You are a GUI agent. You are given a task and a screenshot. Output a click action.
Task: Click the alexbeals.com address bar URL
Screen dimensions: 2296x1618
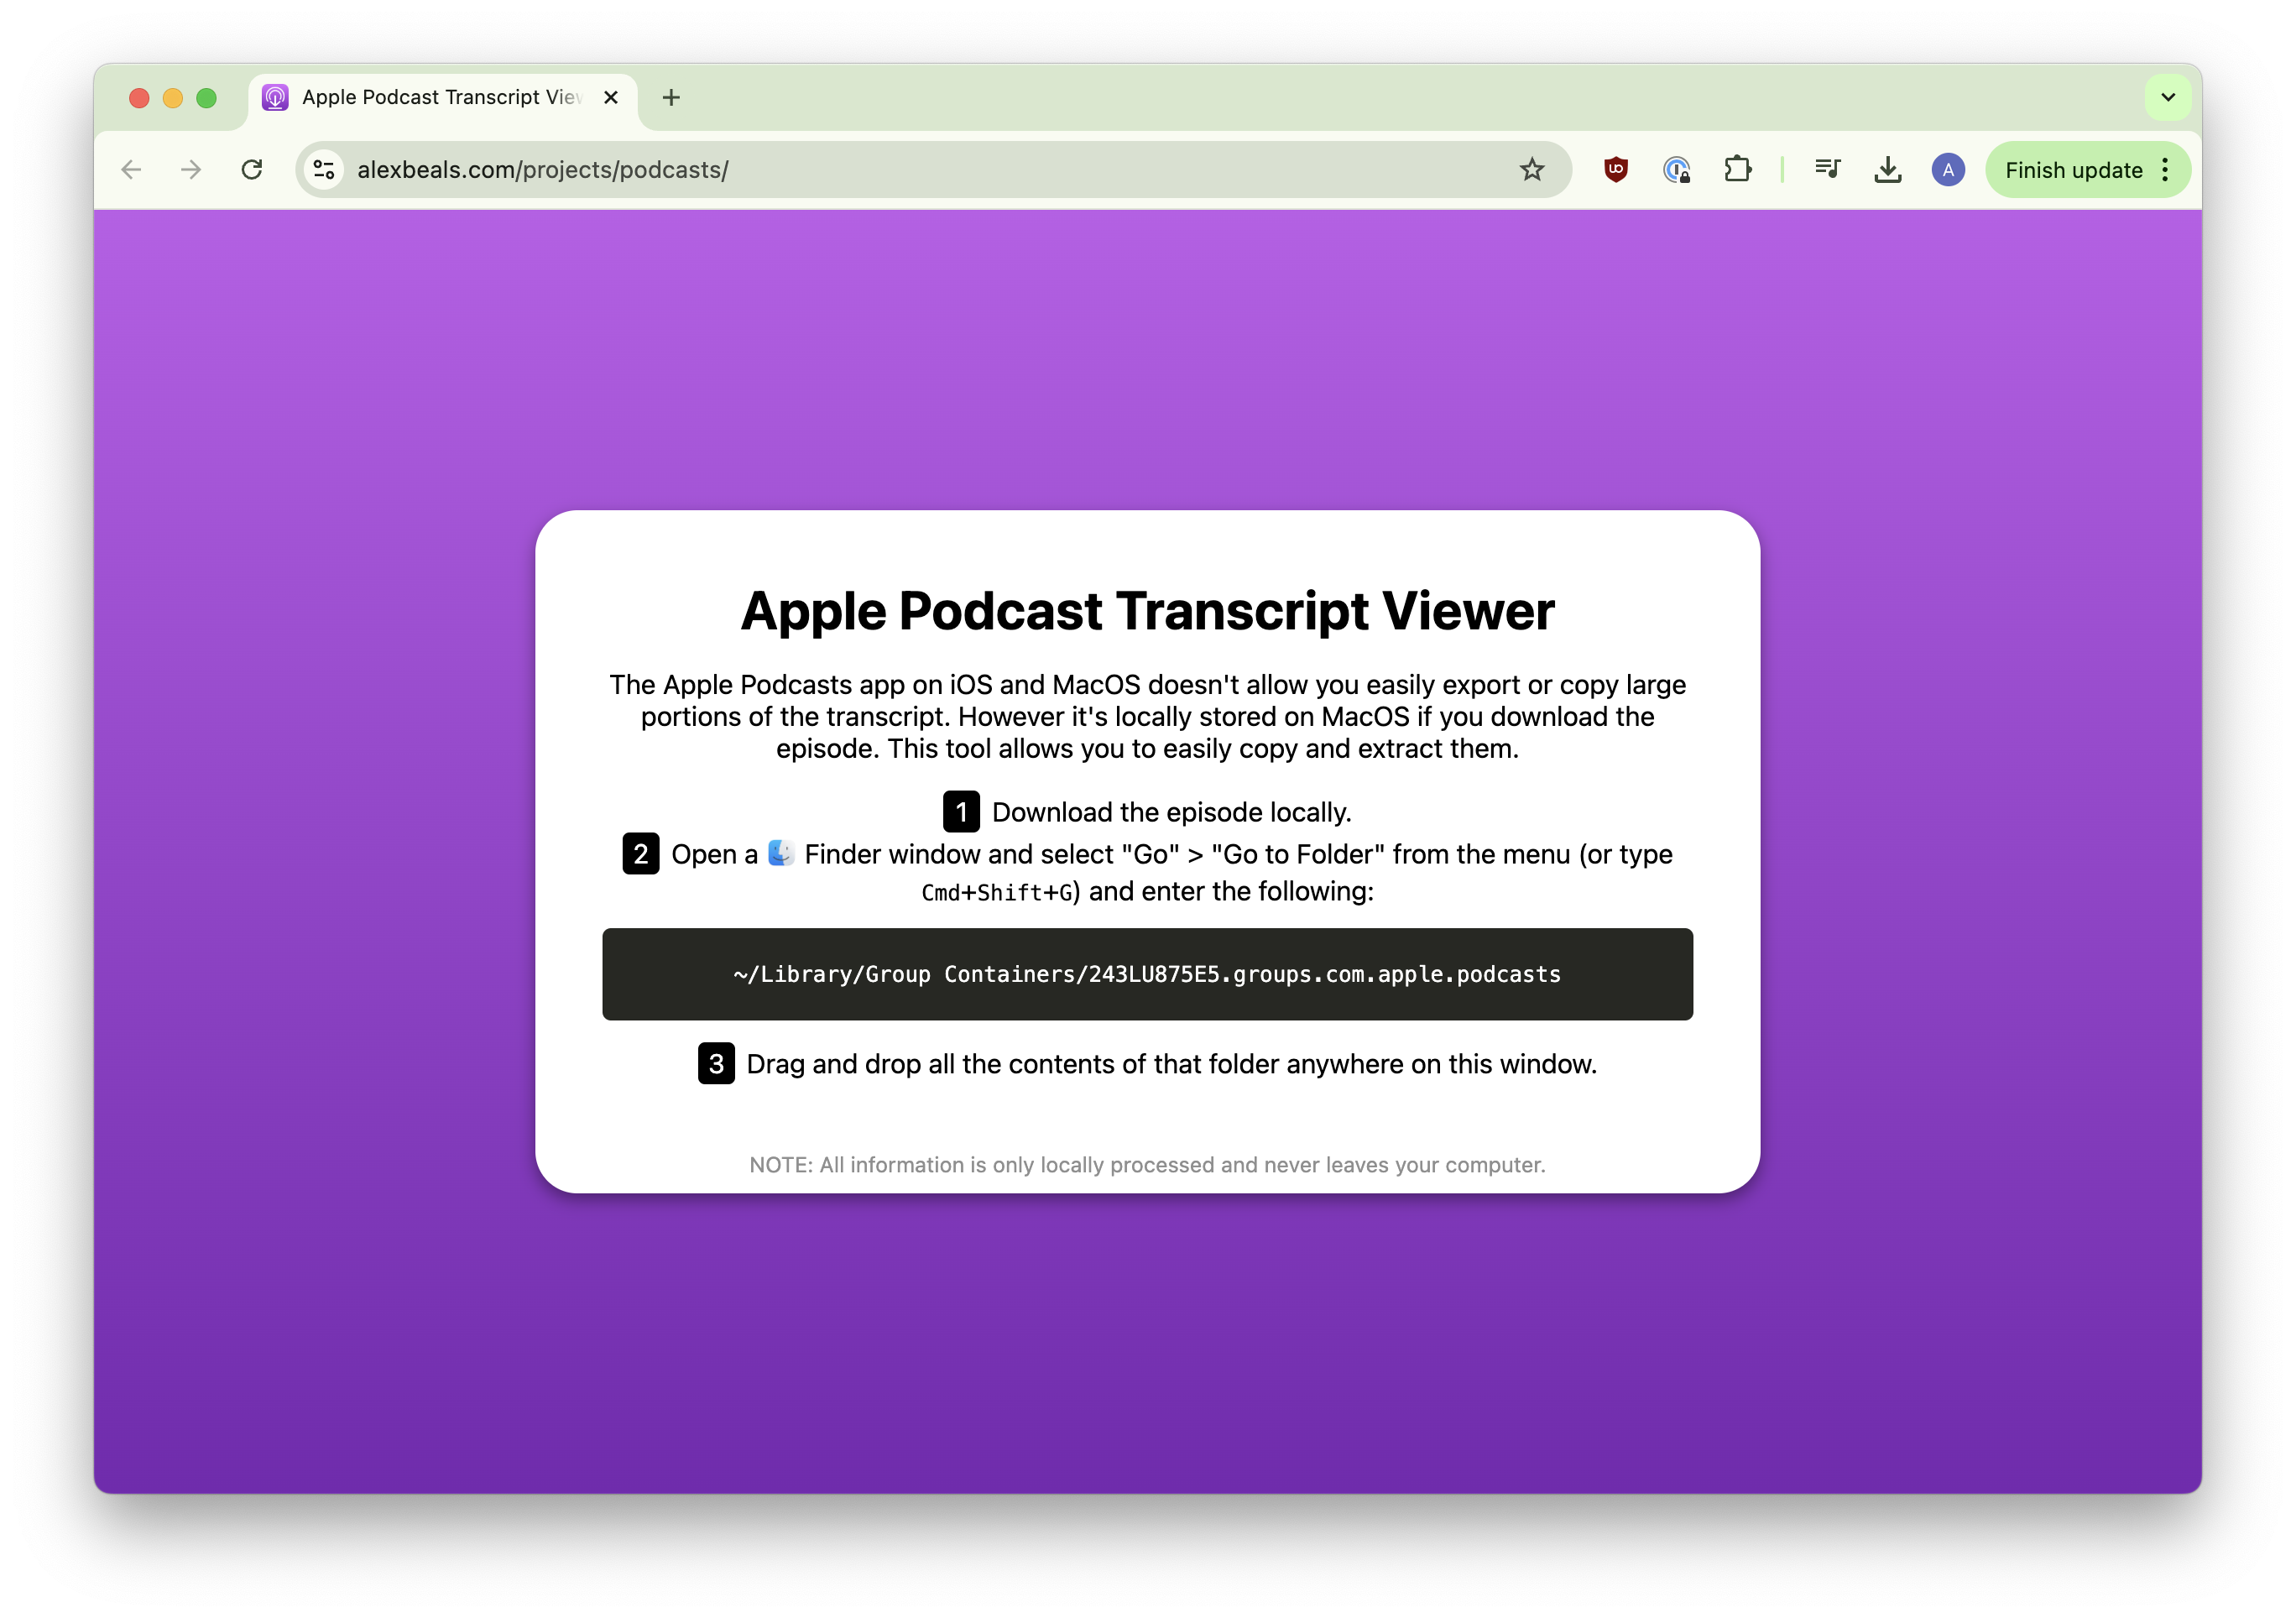(x=543, y=170)
